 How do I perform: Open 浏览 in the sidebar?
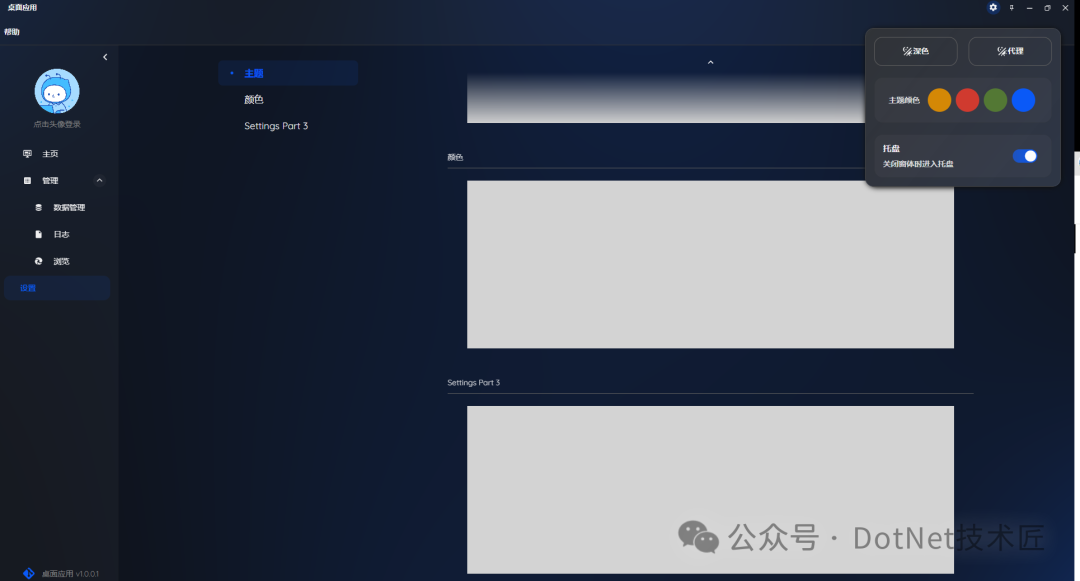coord(57,261)
